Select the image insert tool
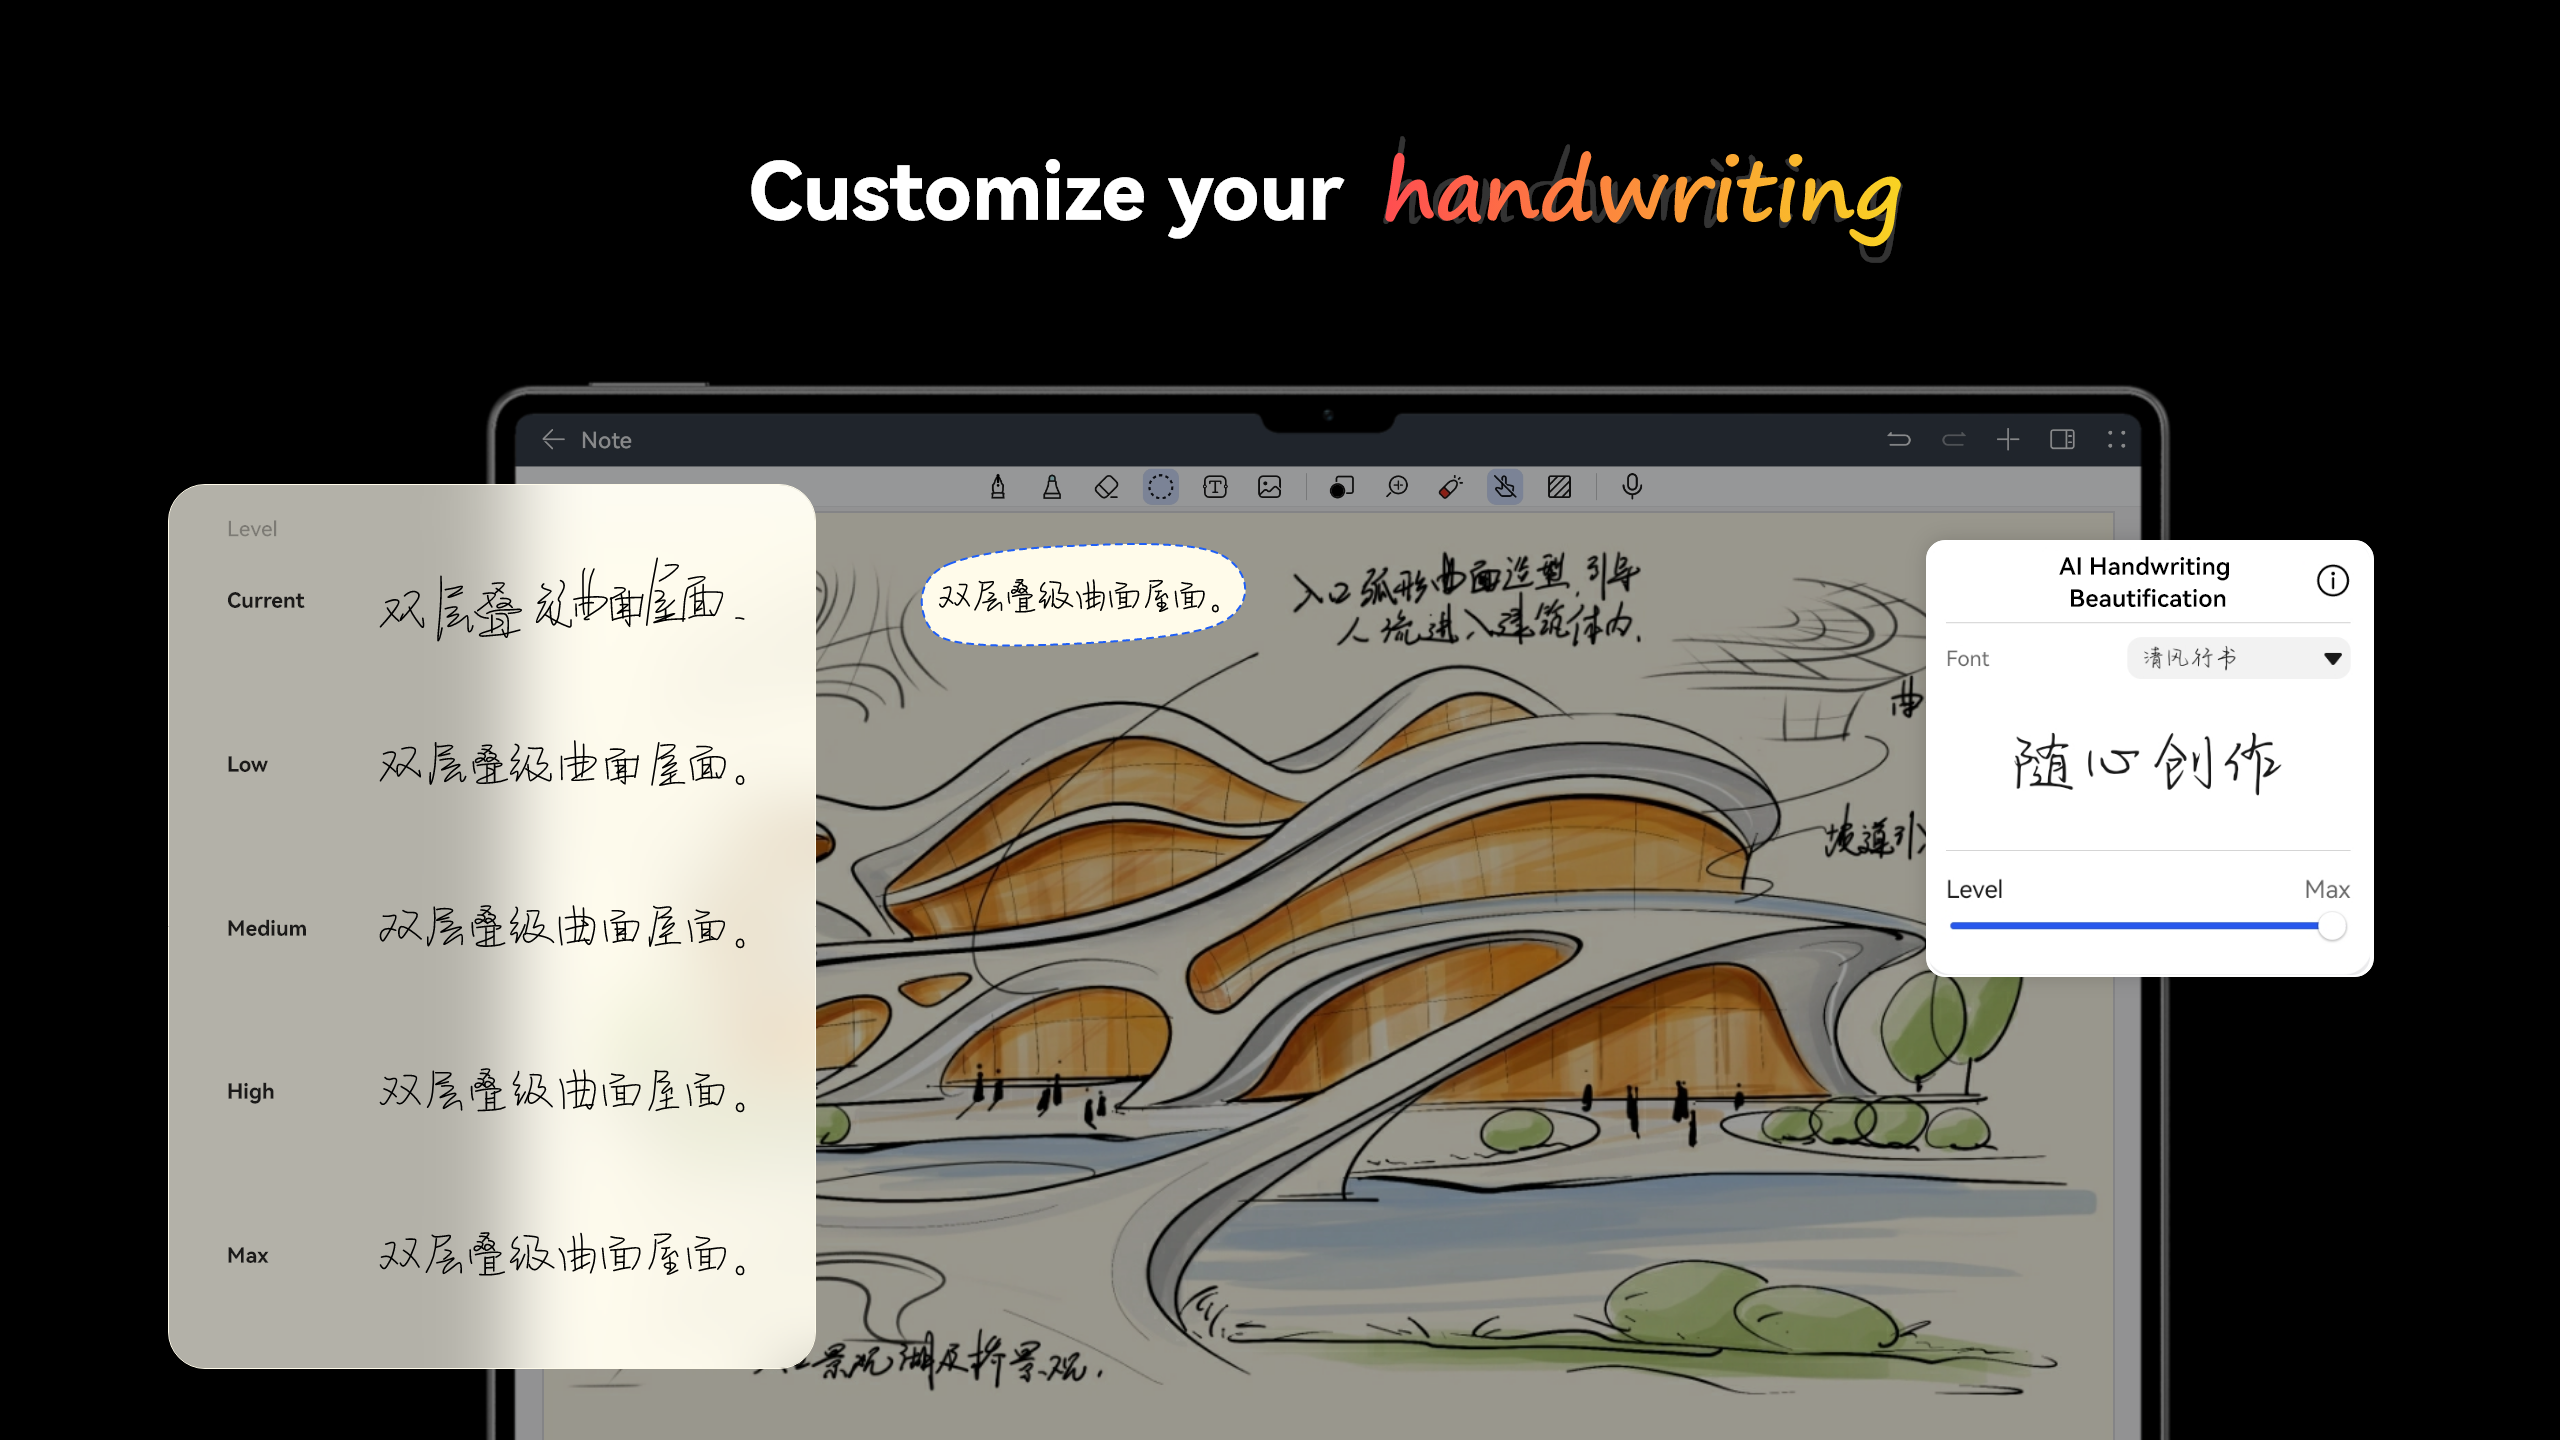Viewport: 2560px width, 1440px height. [x=1271, y=487]
